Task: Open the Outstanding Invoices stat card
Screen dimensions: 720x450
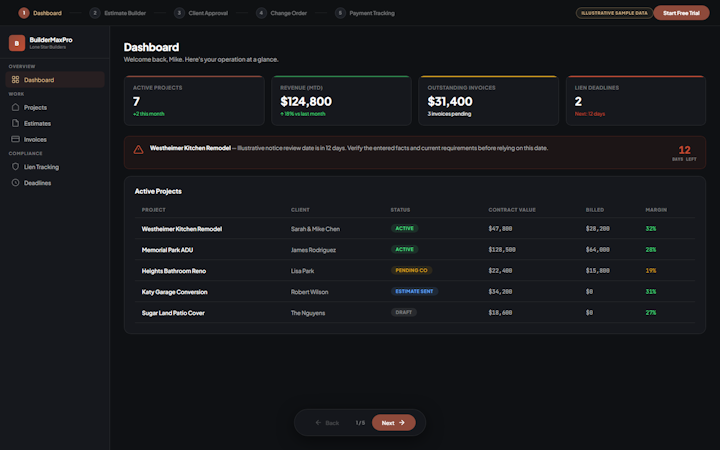Action: [488, 101]
